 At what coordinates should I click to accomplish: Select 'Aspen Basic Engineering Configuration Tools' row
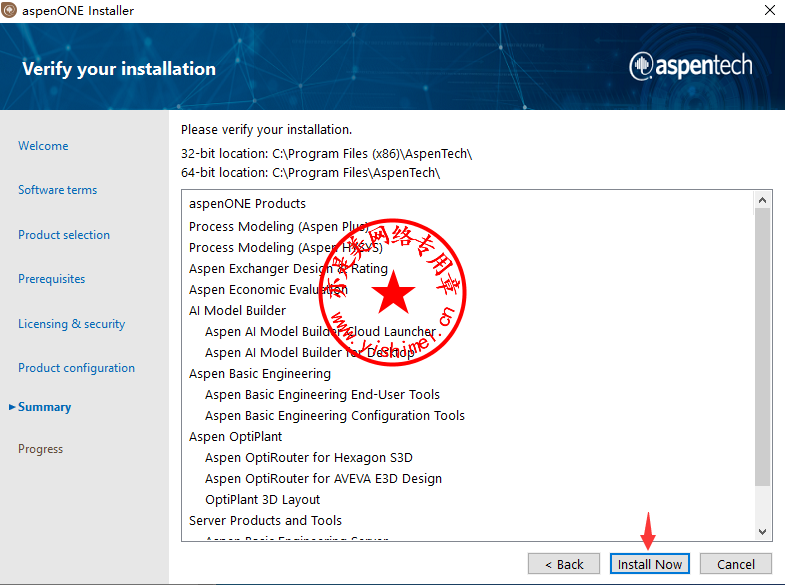tap(335, 416)
